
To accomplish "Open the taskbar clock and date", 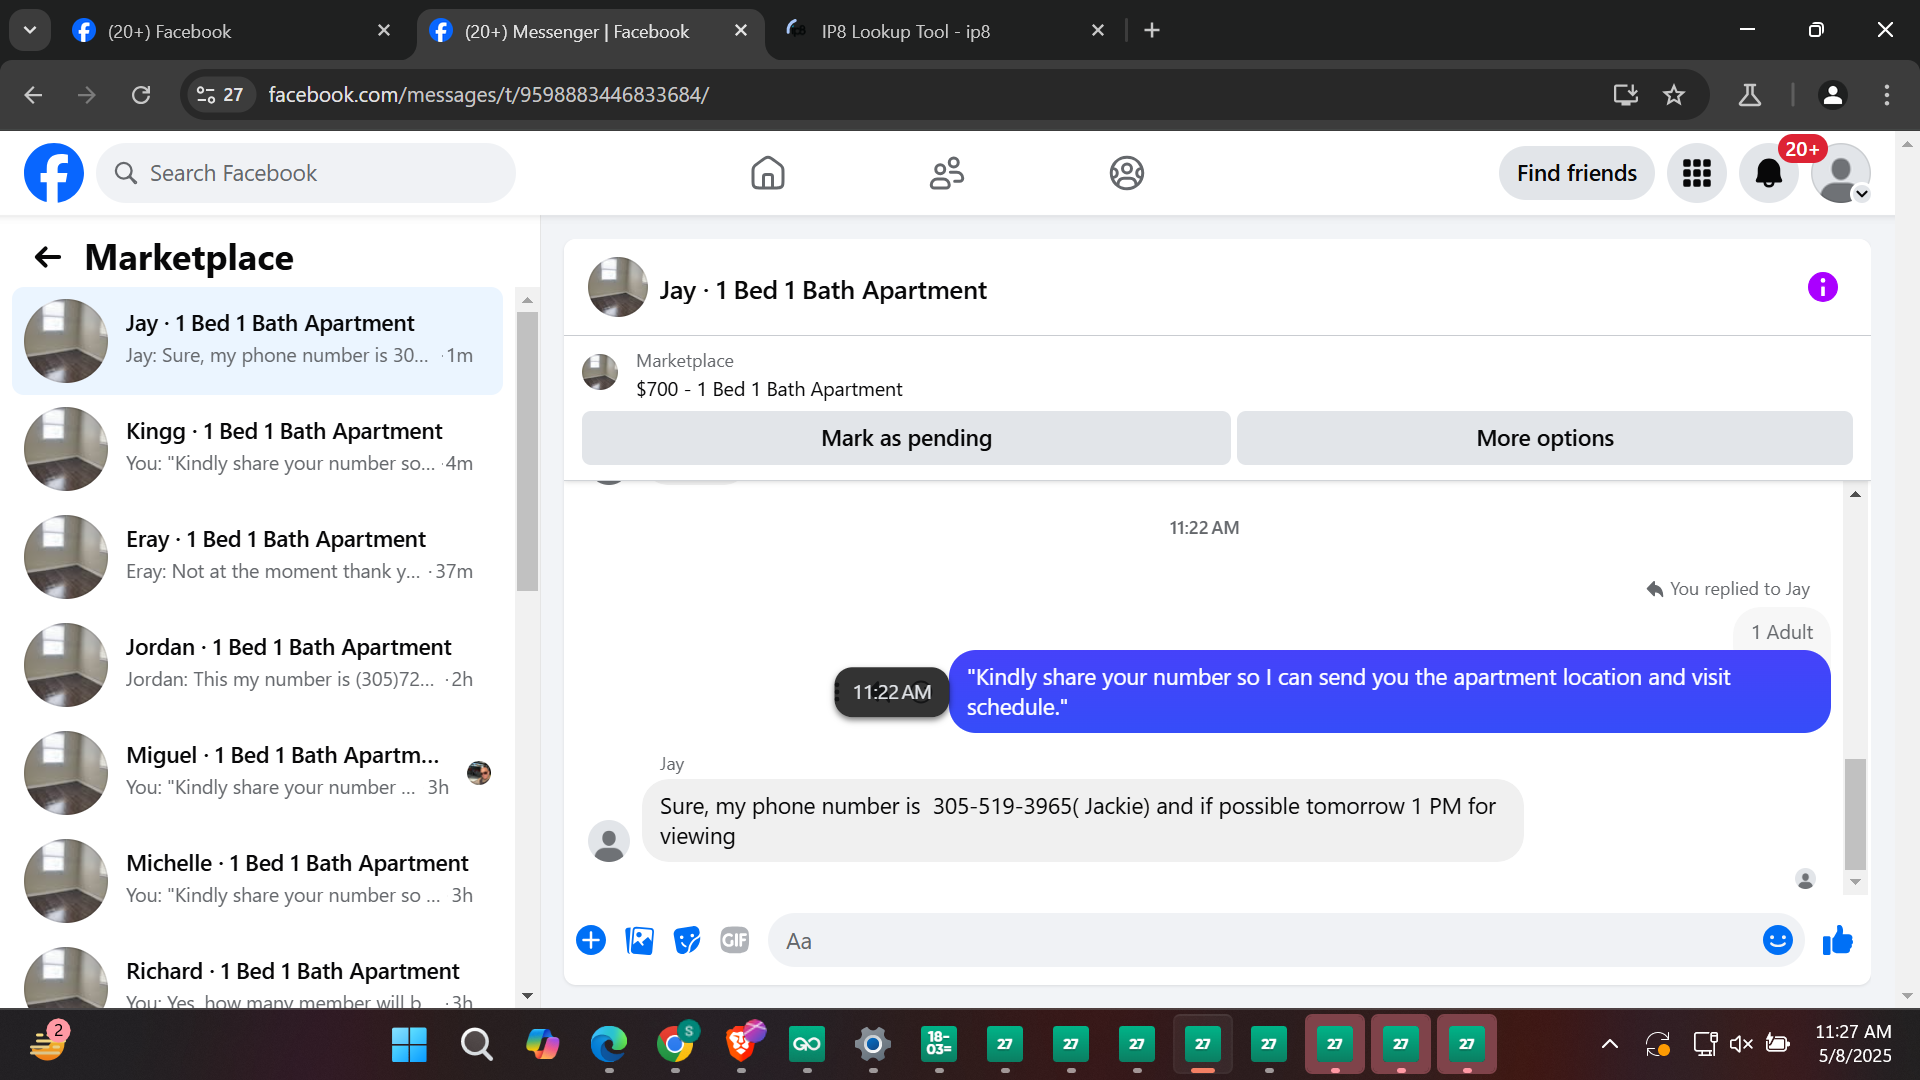I will [x=1854, y=1044].
